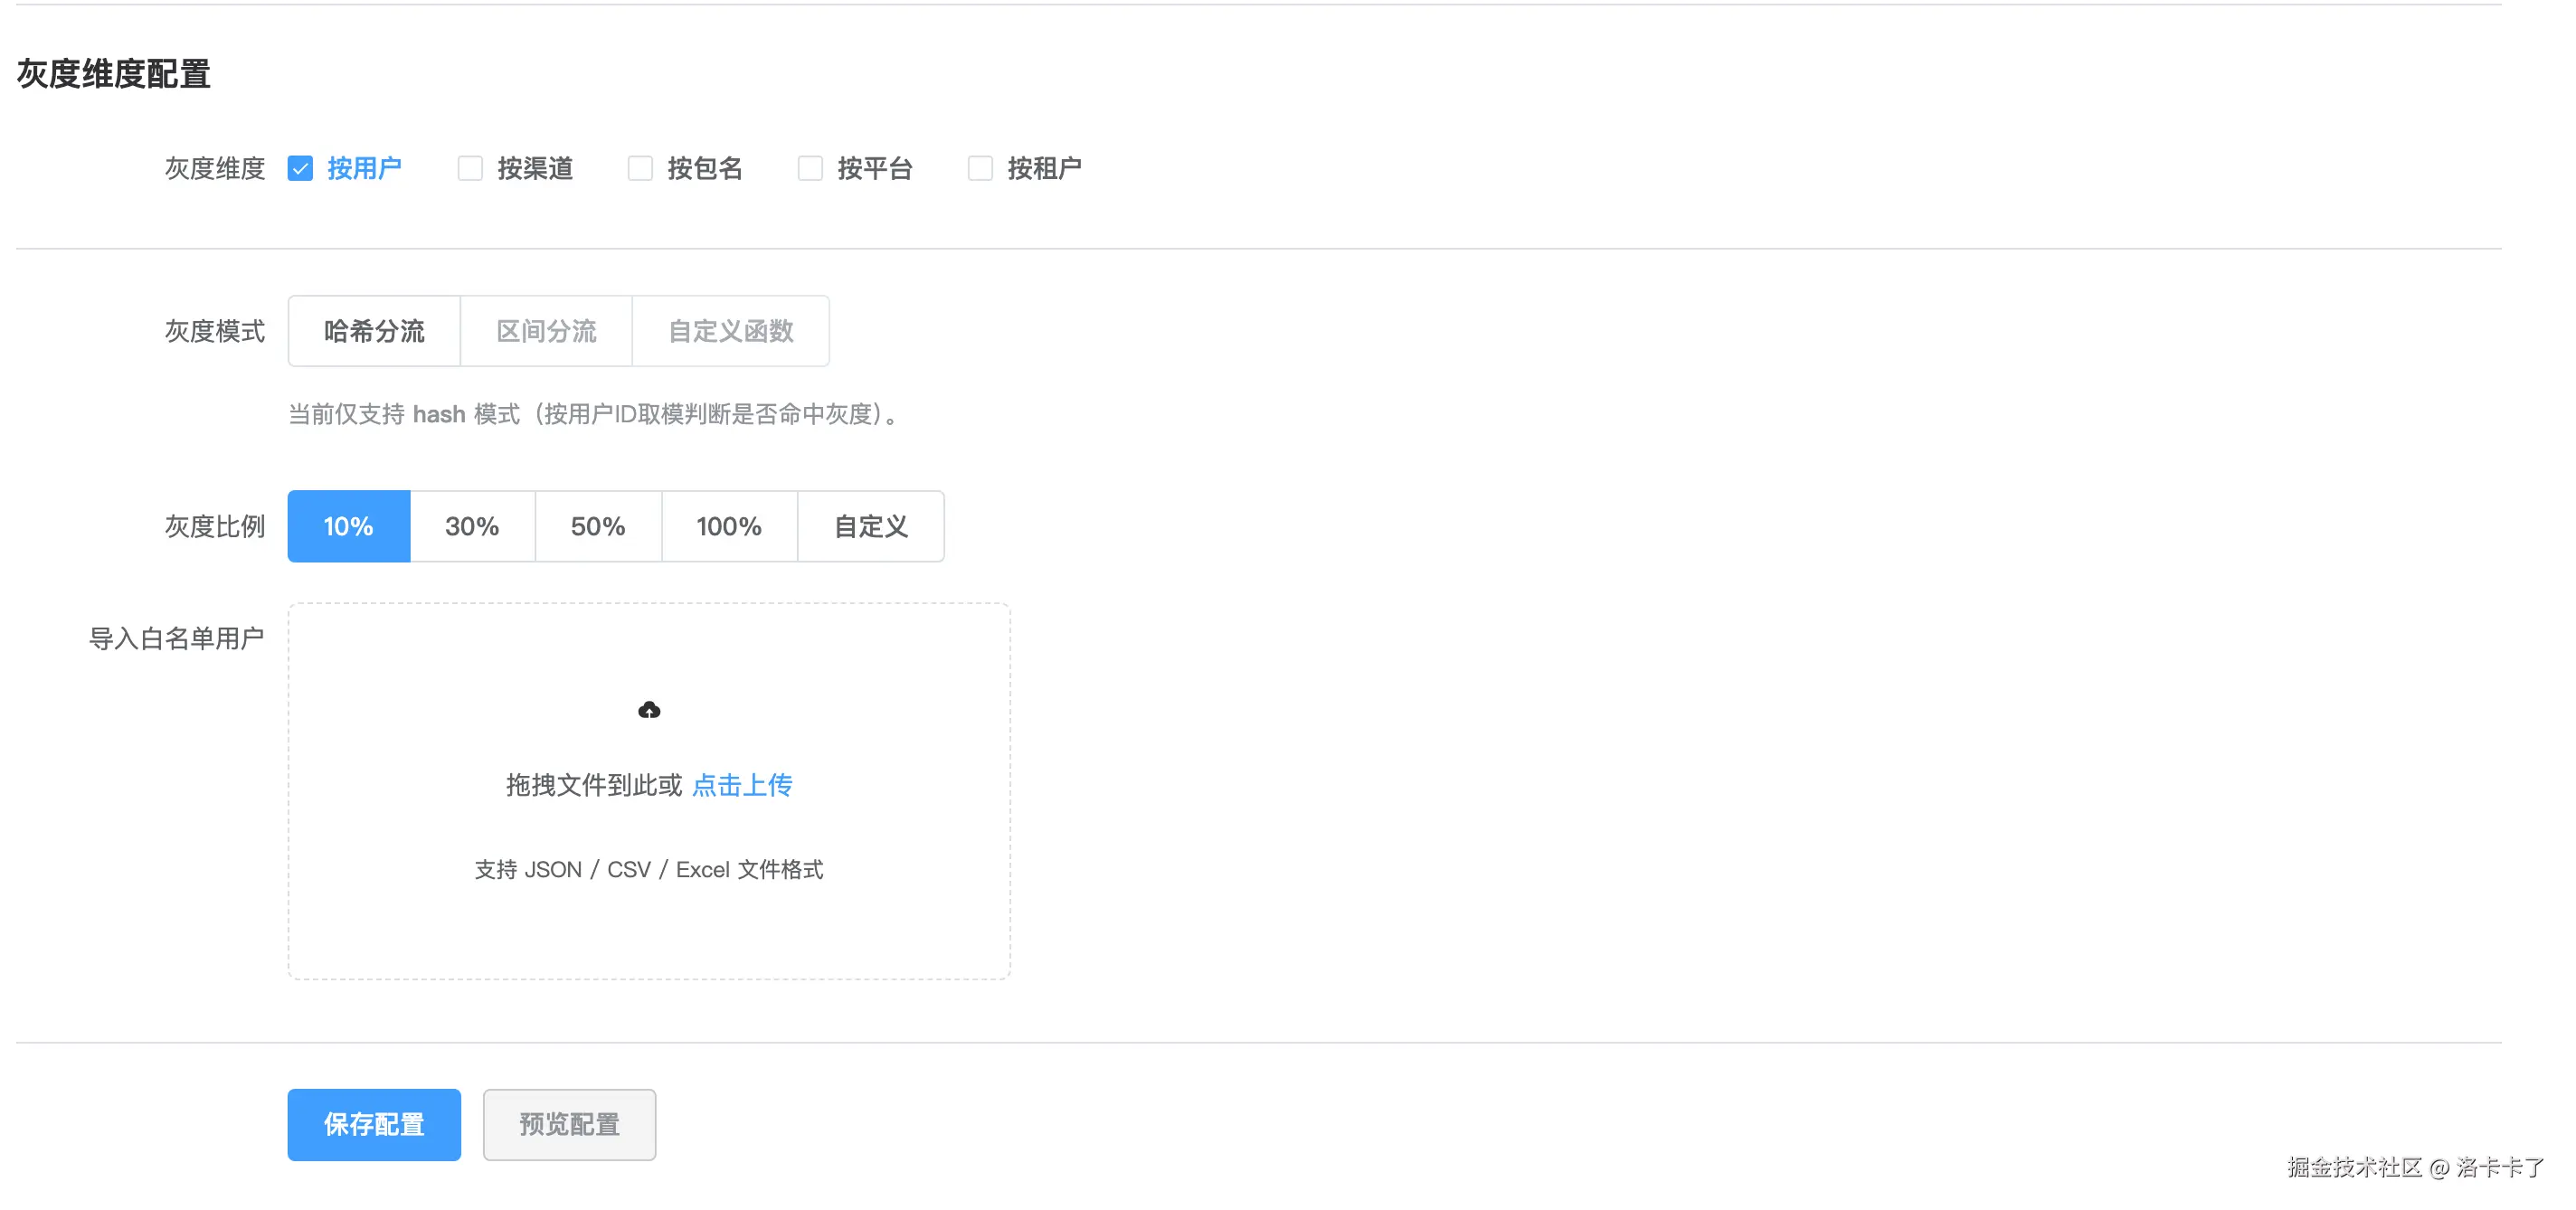Click the 按租户 label text
This screenshot has width=2576, height=1210.
click(x=1044, y=168)
